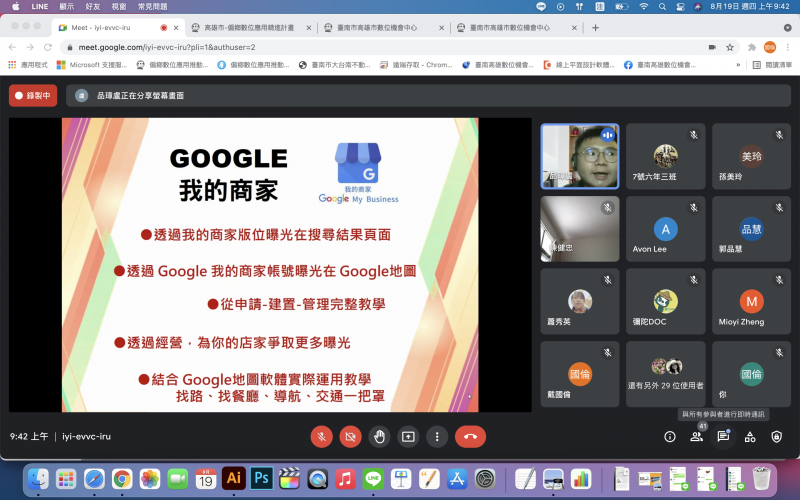Show the participants list icon
The width and height of the screenshot is (800, 500).
click(696, 437)
